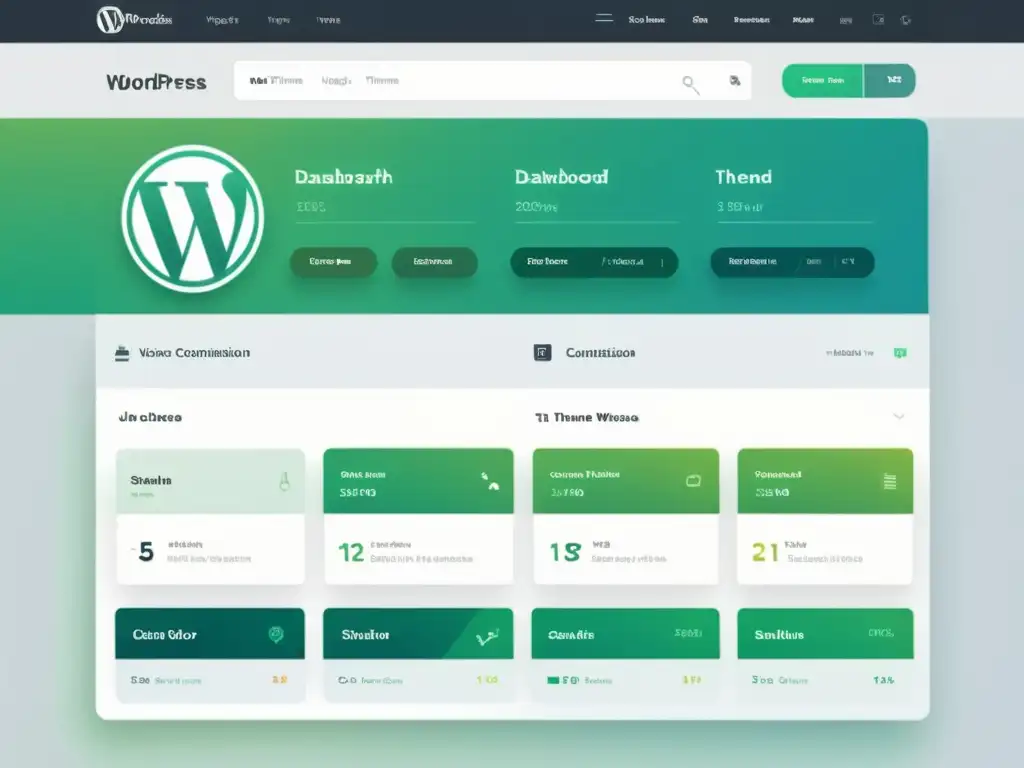Expand the chevron next to 'Ti Theane Wiesoo'
Screen dimensions: 1024x768
point(899,417)
